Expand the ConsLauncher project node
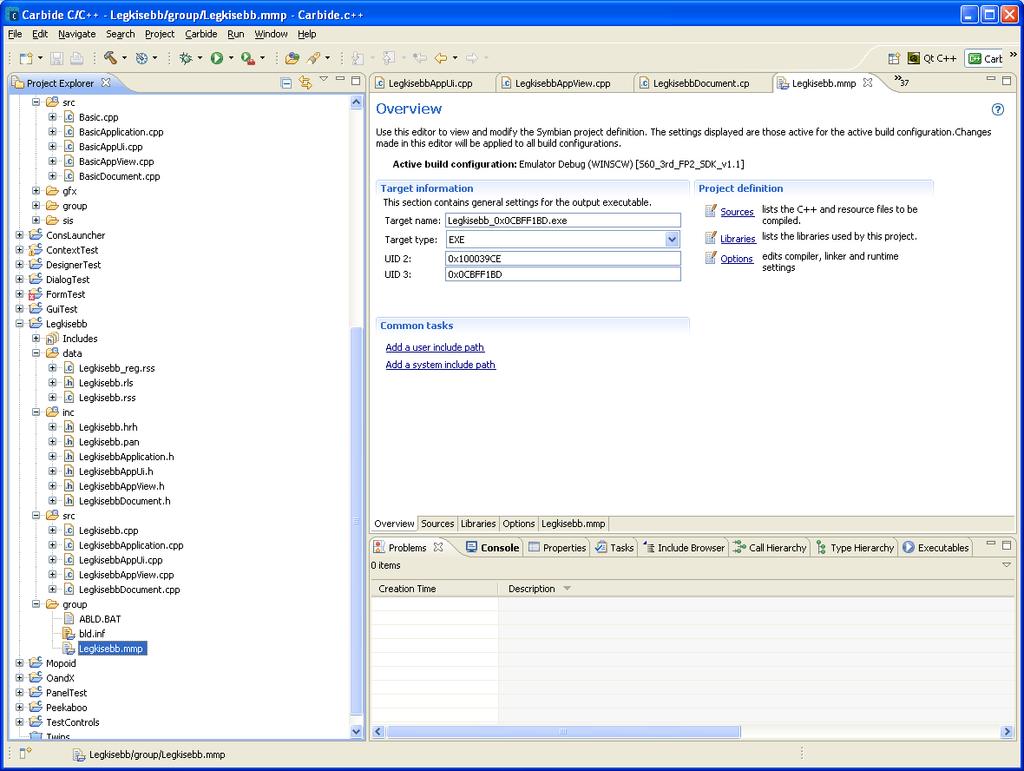The width and height of the screenshot is (1024, 771). 20,235
